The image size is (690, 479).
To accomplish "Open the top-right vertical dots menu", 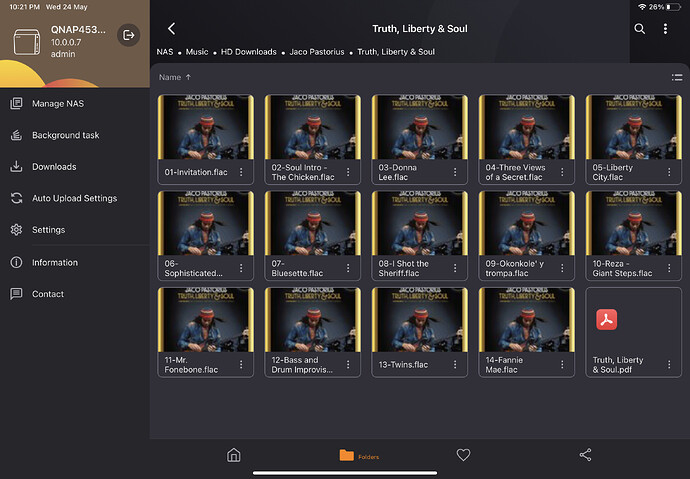I will coord(665,29).
